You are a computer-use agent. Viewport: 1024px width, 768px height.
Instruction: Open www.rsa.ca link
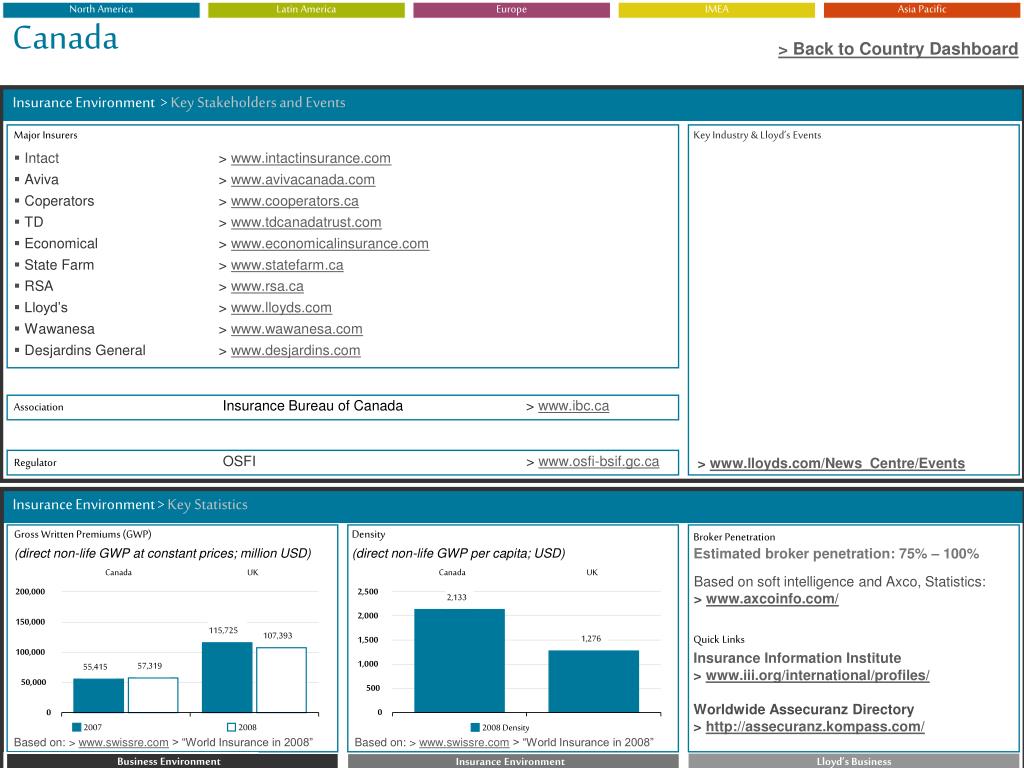pos(267,286)
